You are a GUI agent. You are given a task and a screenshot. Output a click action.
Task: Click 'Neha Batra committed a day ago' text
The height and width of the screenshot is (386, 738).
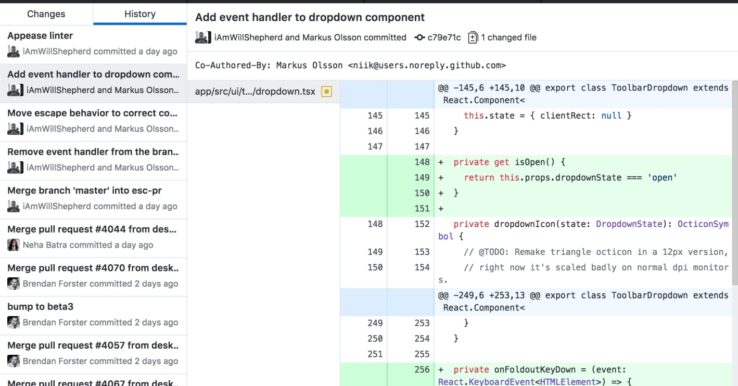[x=88, y=245]
